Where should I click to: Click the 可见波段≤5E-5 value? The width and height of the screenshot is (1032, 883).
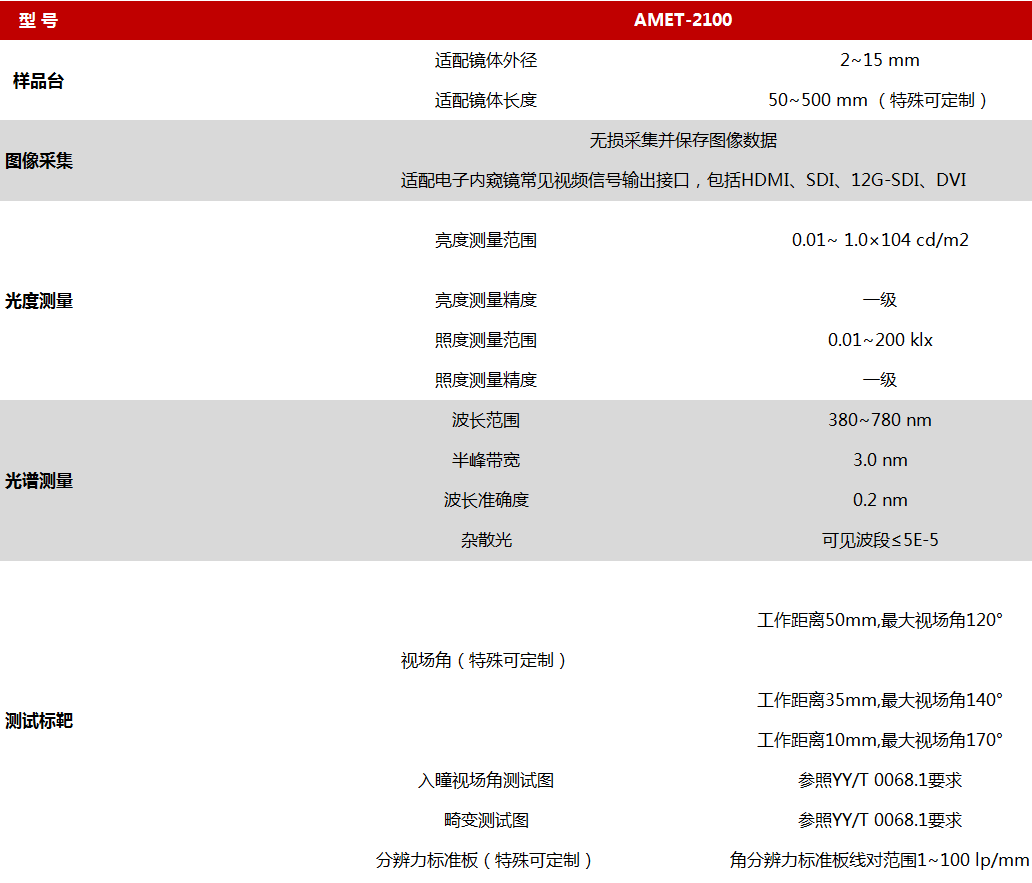879,540
